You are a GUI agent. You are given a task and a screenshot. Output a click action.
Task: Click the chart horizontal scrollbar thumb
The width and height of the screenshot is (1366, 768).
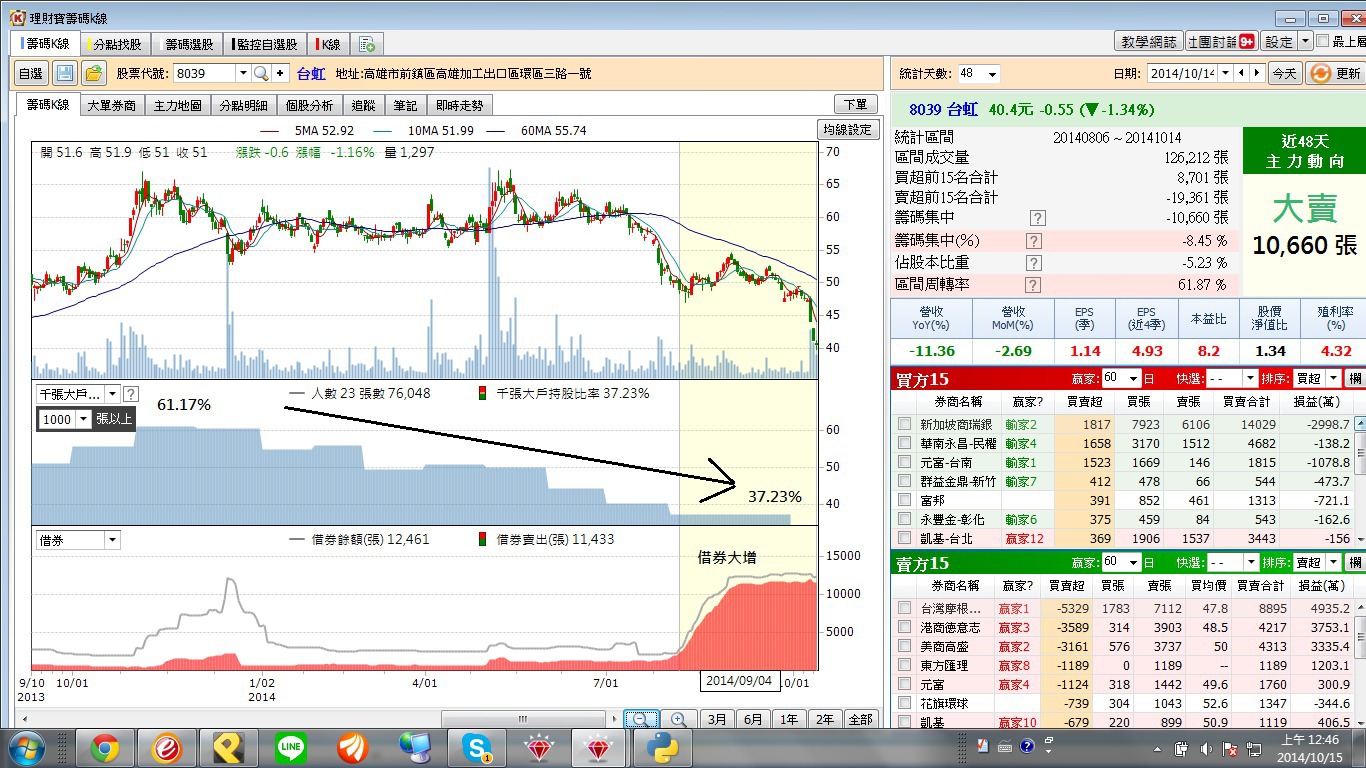tap(524, 719)
